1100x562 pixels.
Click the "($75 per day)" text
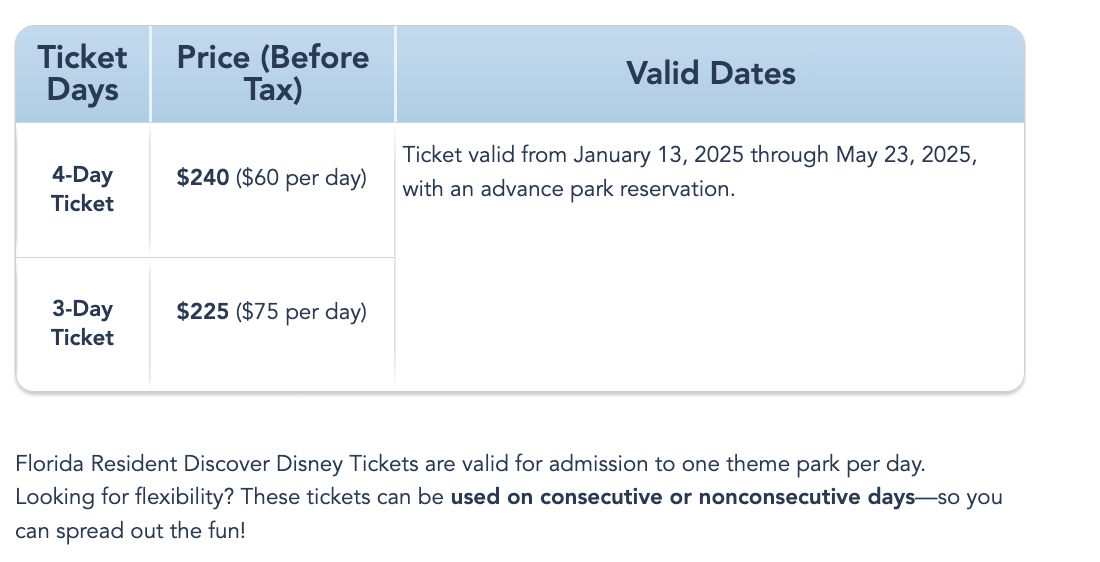point(301,312)
